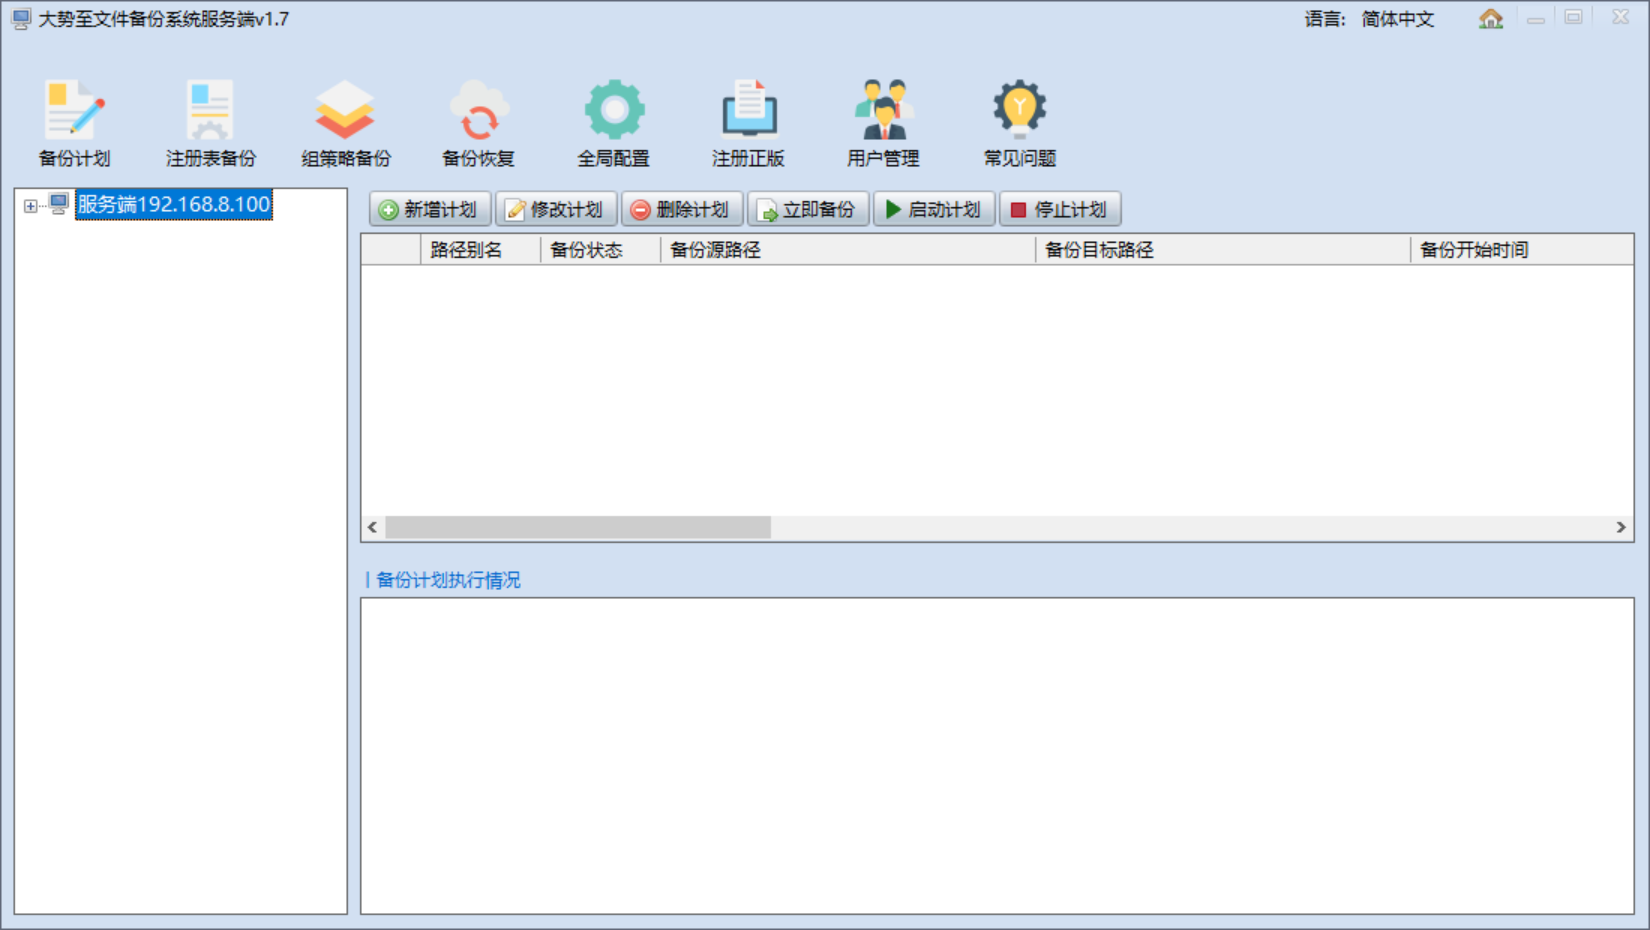This screenshot has height=930, width=1650.
Task: Click the 修改计划 edit plan button
Action: (556, 210)
